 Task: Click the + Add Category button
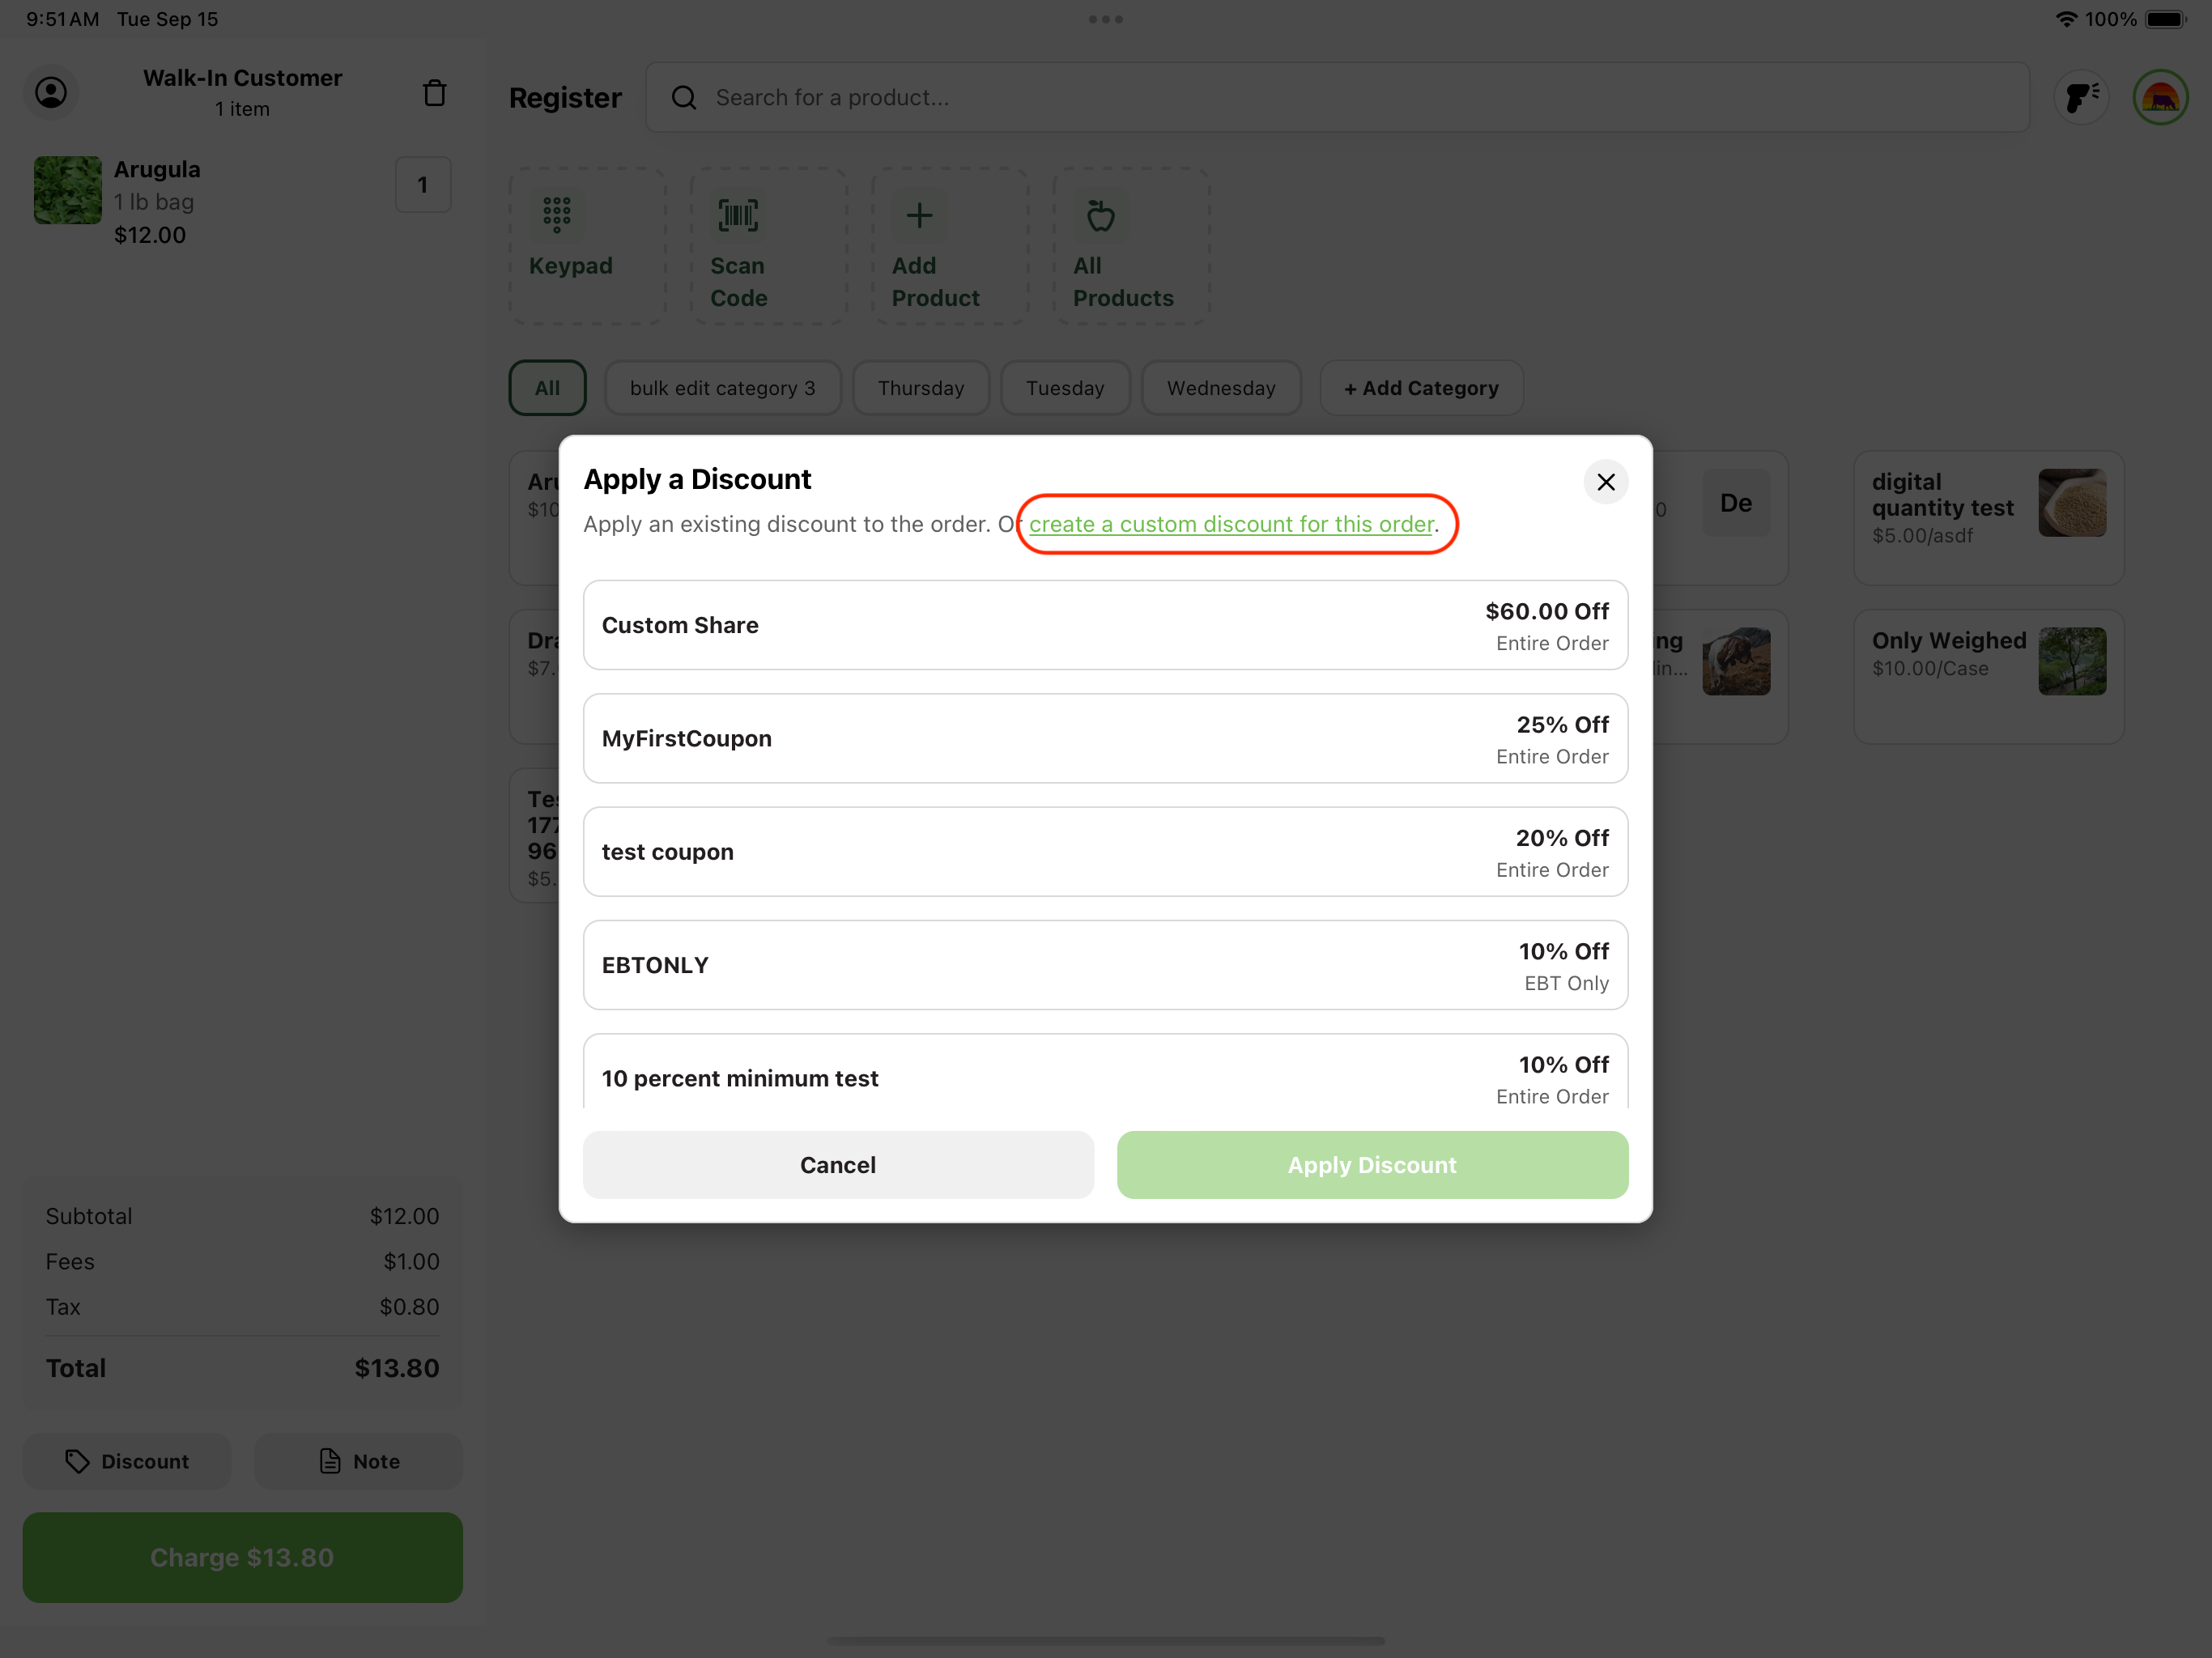(x=1421, y=388)
